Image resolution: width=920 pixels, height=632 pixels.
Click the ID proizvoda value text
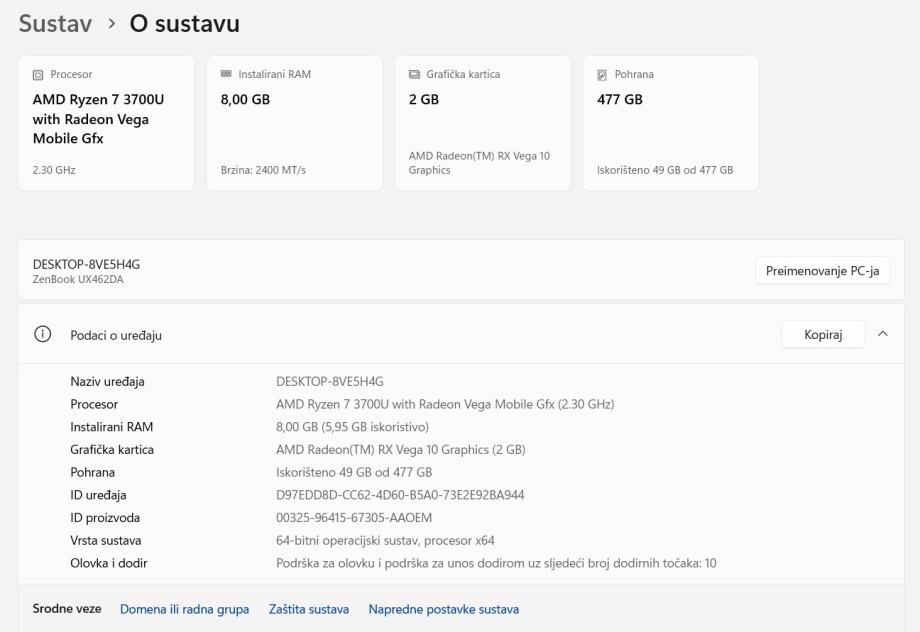354,518
